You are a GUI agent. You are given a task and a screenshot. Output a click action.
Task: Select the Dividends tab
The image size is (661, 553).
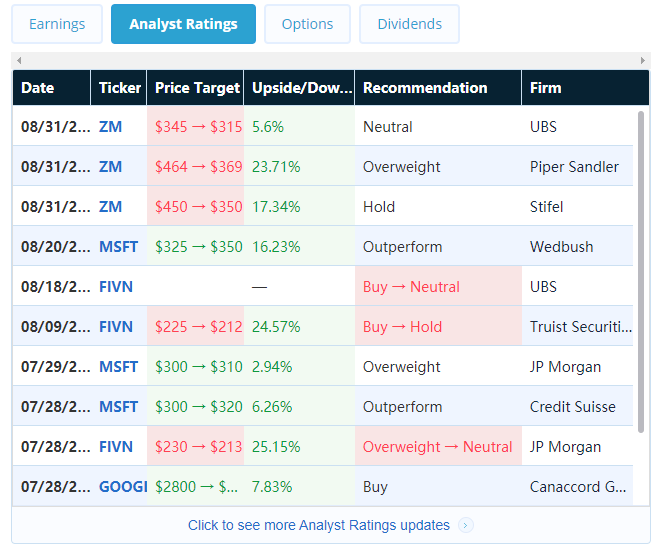409,24
